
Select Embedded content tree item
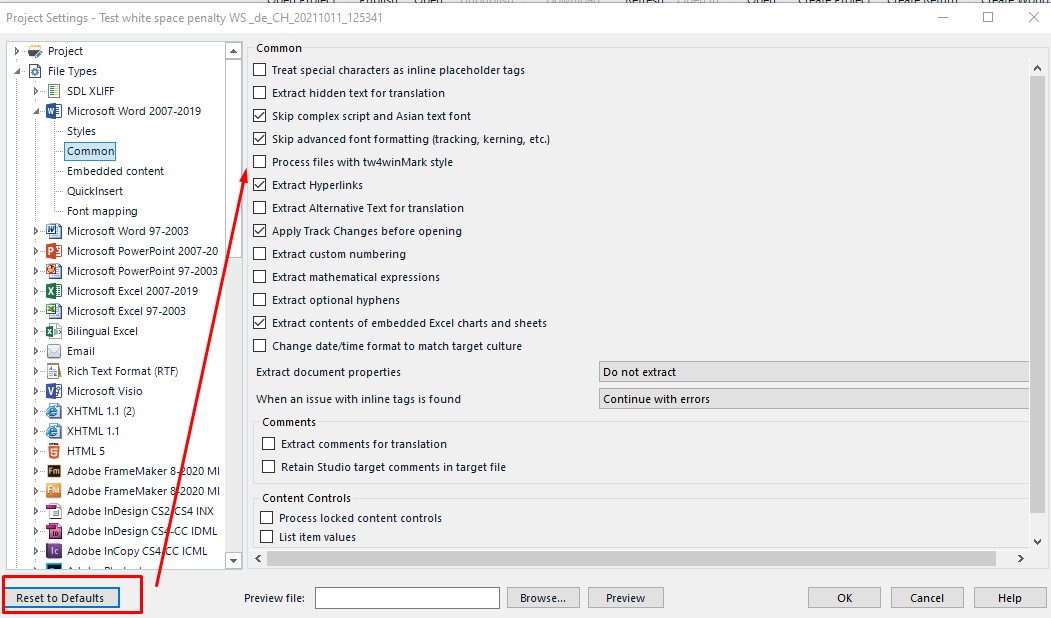pos(115,171)
